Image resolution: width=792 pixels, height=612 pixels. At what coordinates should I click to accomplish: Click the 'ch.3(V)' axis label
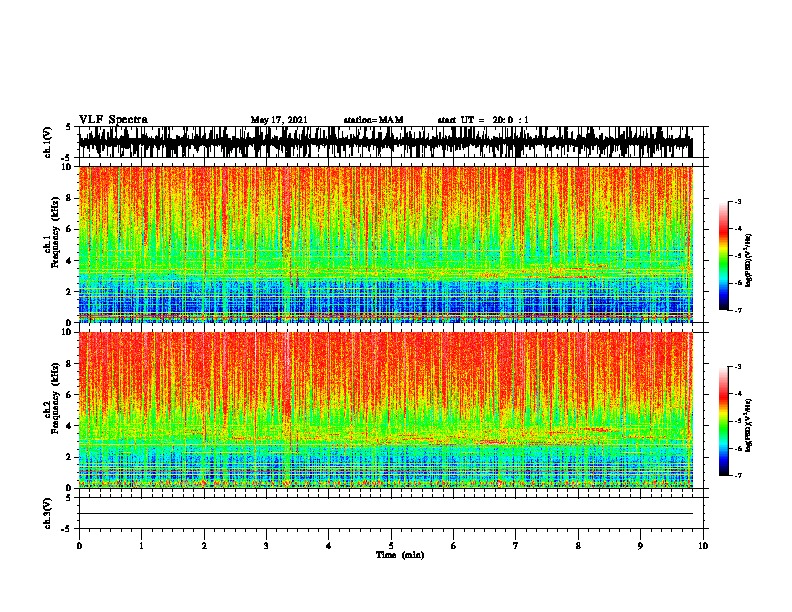48,514
